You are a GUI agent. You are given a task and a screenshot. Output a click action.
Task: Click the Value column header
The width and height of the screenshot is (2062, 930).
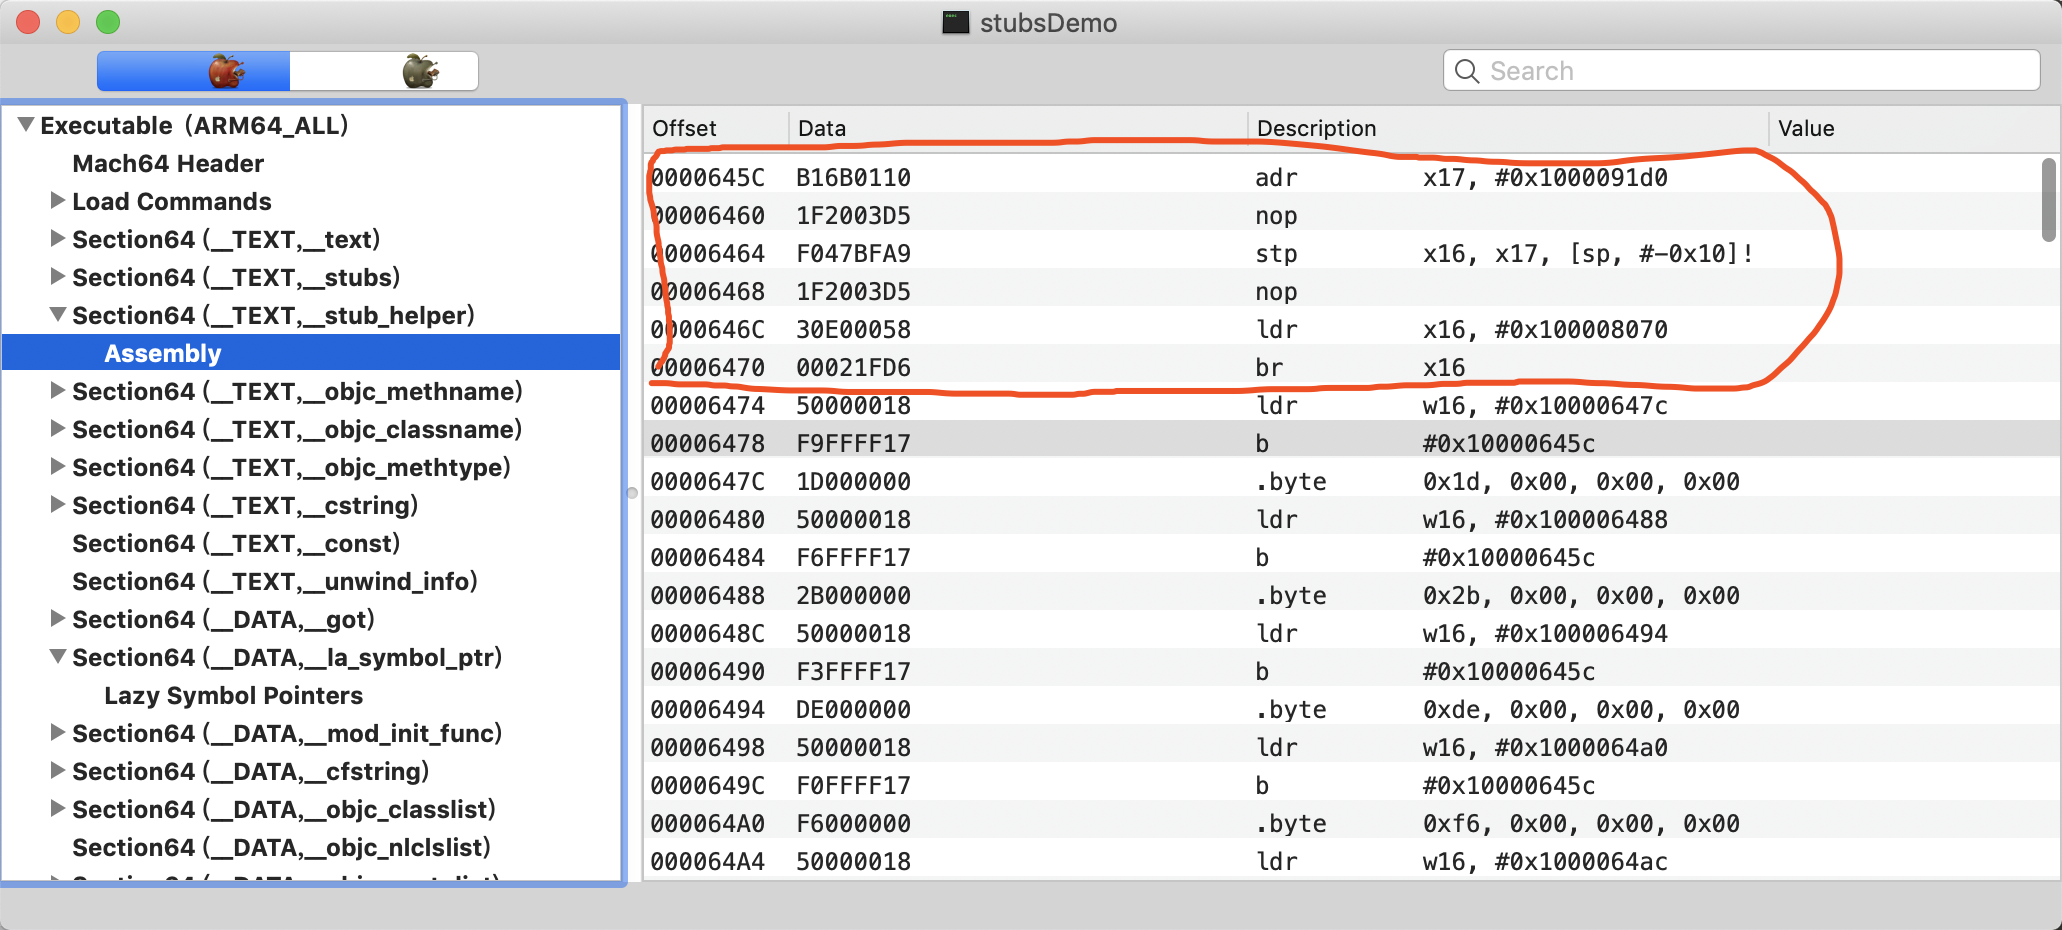(1806, 128)
